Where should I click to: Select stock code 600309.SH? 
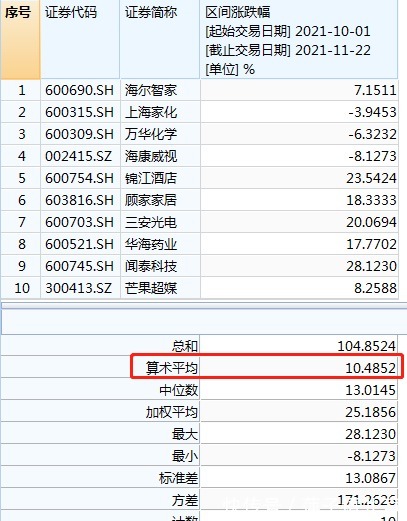(80, 134)
